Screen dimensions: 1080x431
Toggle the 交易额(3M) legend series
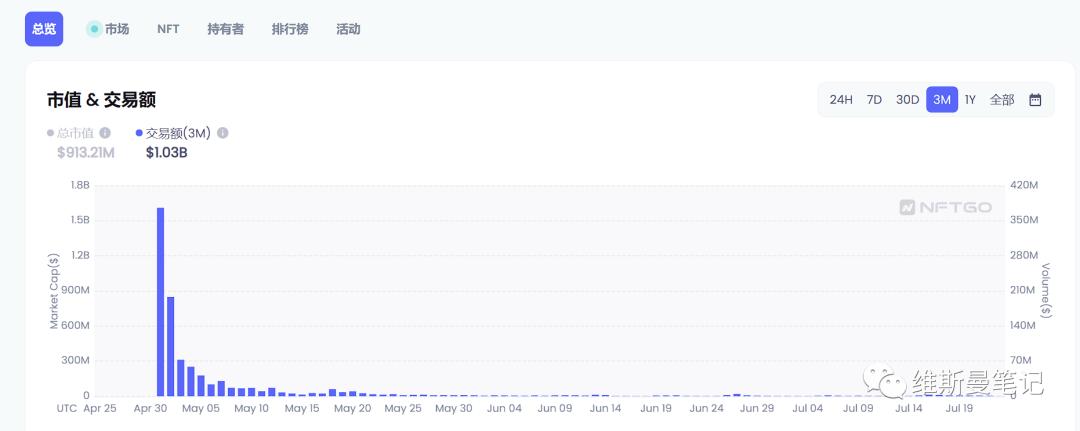click(174, 133)
